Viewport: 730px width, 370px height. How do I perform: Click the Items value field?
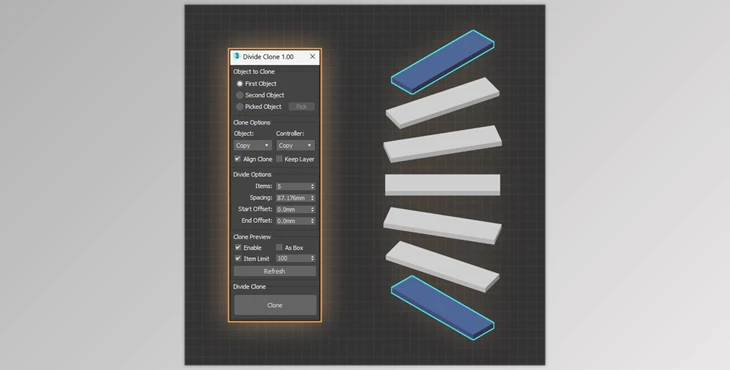pyautogui.click(x=293, y=186)
